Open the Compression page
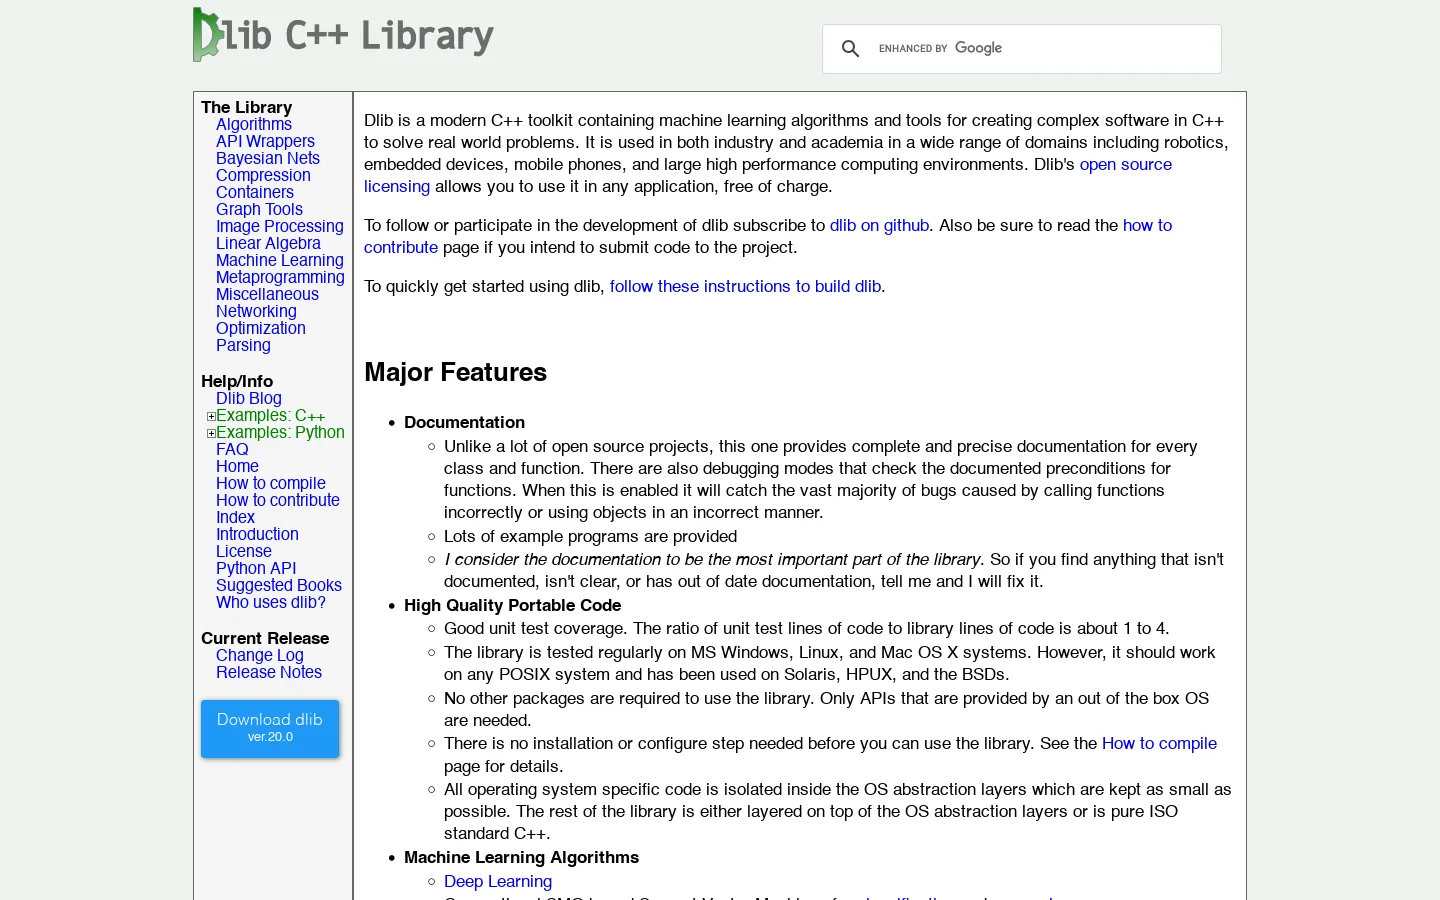The width and height of the screenshot is (1440, 900). point(263,175)
